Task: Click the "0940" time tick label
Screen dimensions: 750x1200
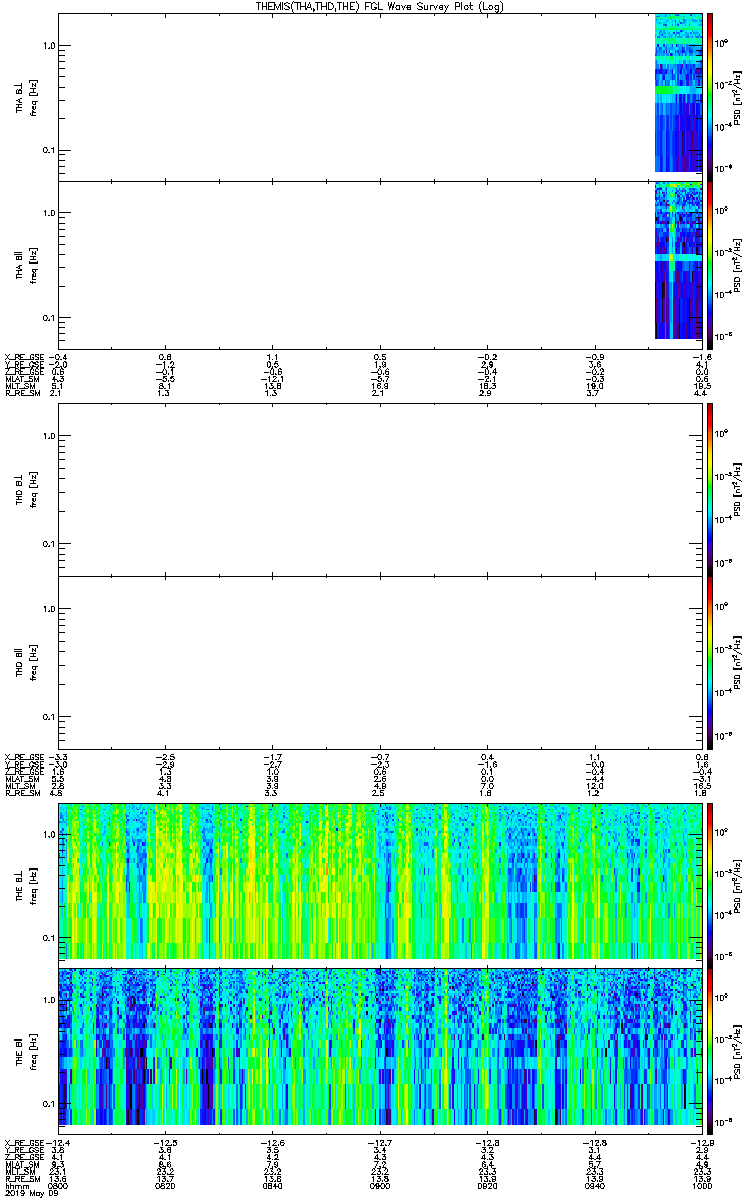Action: tap(594, 1186)
